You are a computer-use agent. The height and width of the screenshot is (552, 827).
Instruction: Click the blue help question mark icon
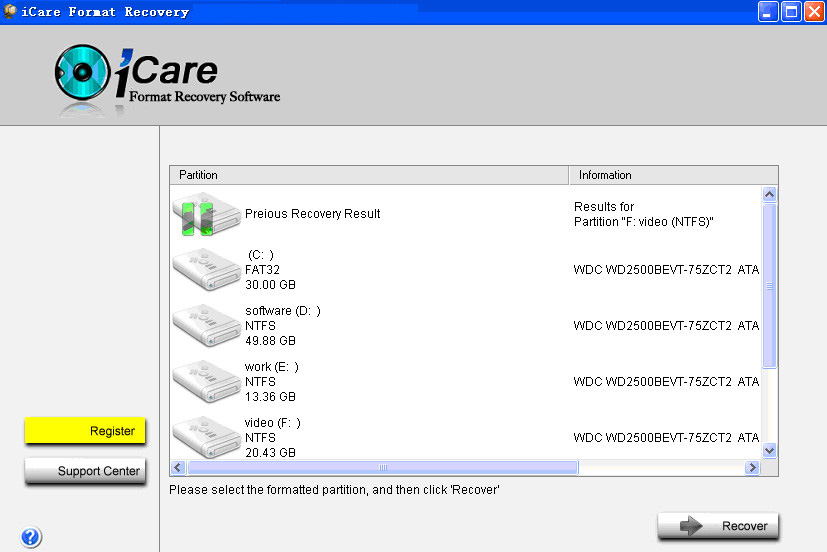31,537
